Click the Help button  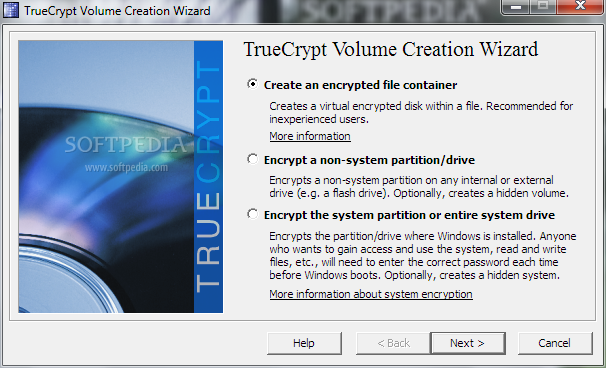[304, 343]
